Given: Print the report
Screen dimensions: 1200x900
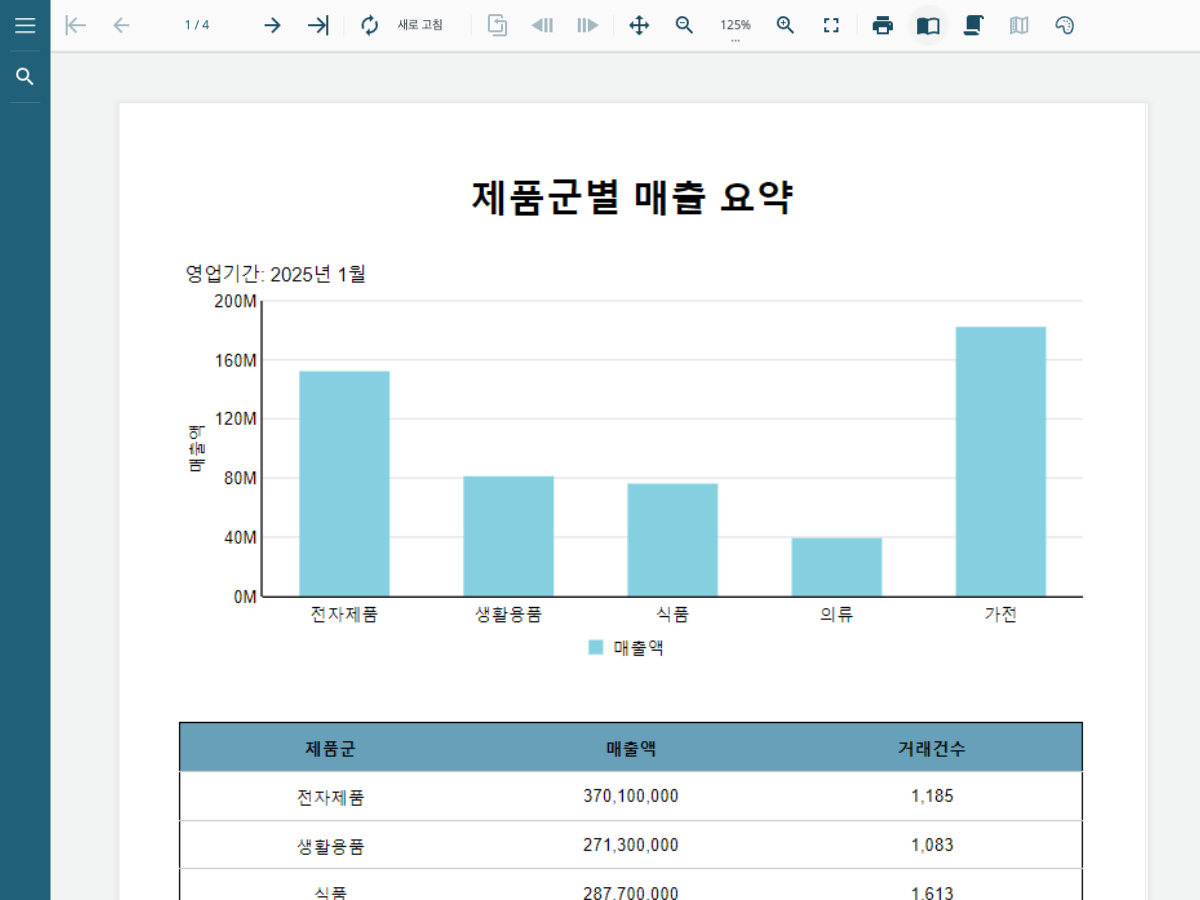Looking at the screenshot, I should click(882, 25).
